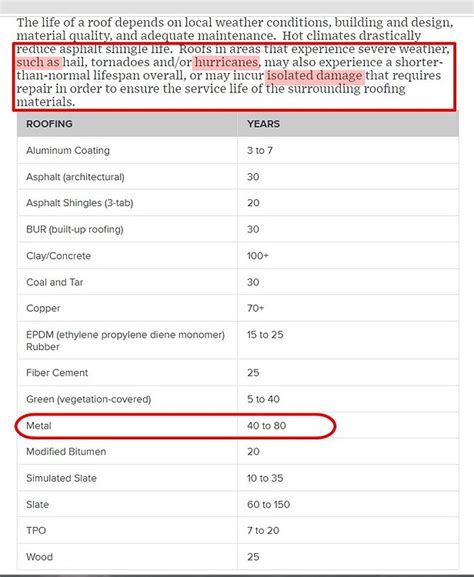Image resolution: width=474 pixels, height=577 pixels.
Task: Click the highlighted word hurricanes
Action: coord(226,62)
